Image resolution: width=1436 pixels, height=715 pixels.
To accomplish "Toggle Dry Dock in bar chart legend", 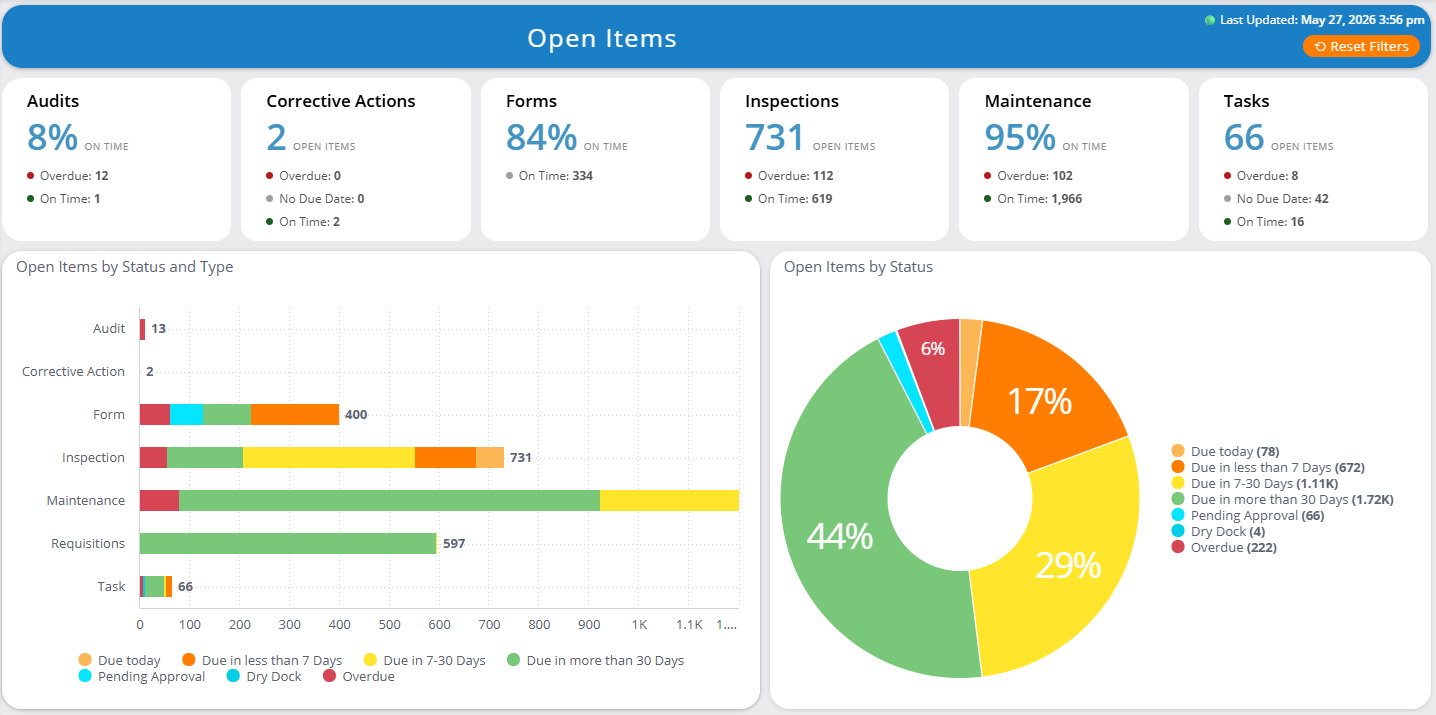I will [264, 676].
